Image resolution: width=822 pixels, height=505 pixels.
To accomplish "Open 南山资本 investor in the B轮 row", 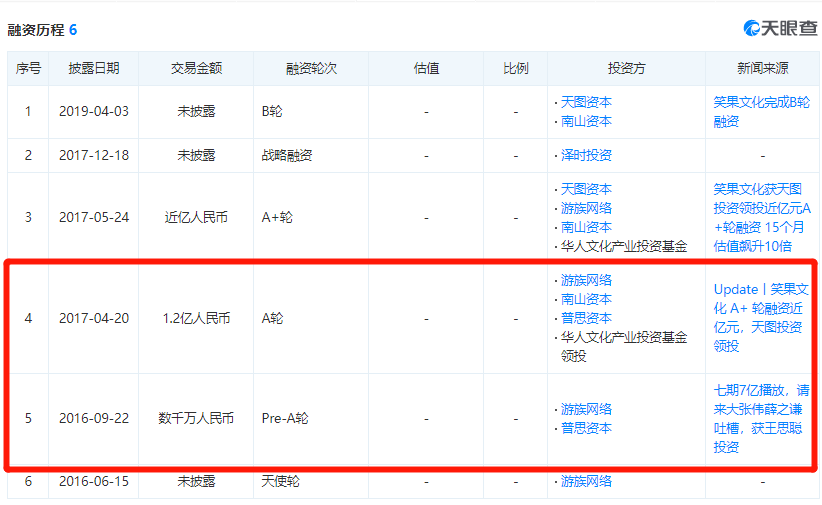I will tap(586, 121).
